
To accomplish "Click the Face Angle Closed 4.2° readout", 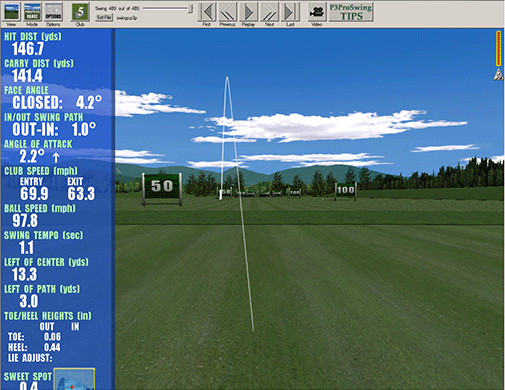I will [x=57, y=102].
